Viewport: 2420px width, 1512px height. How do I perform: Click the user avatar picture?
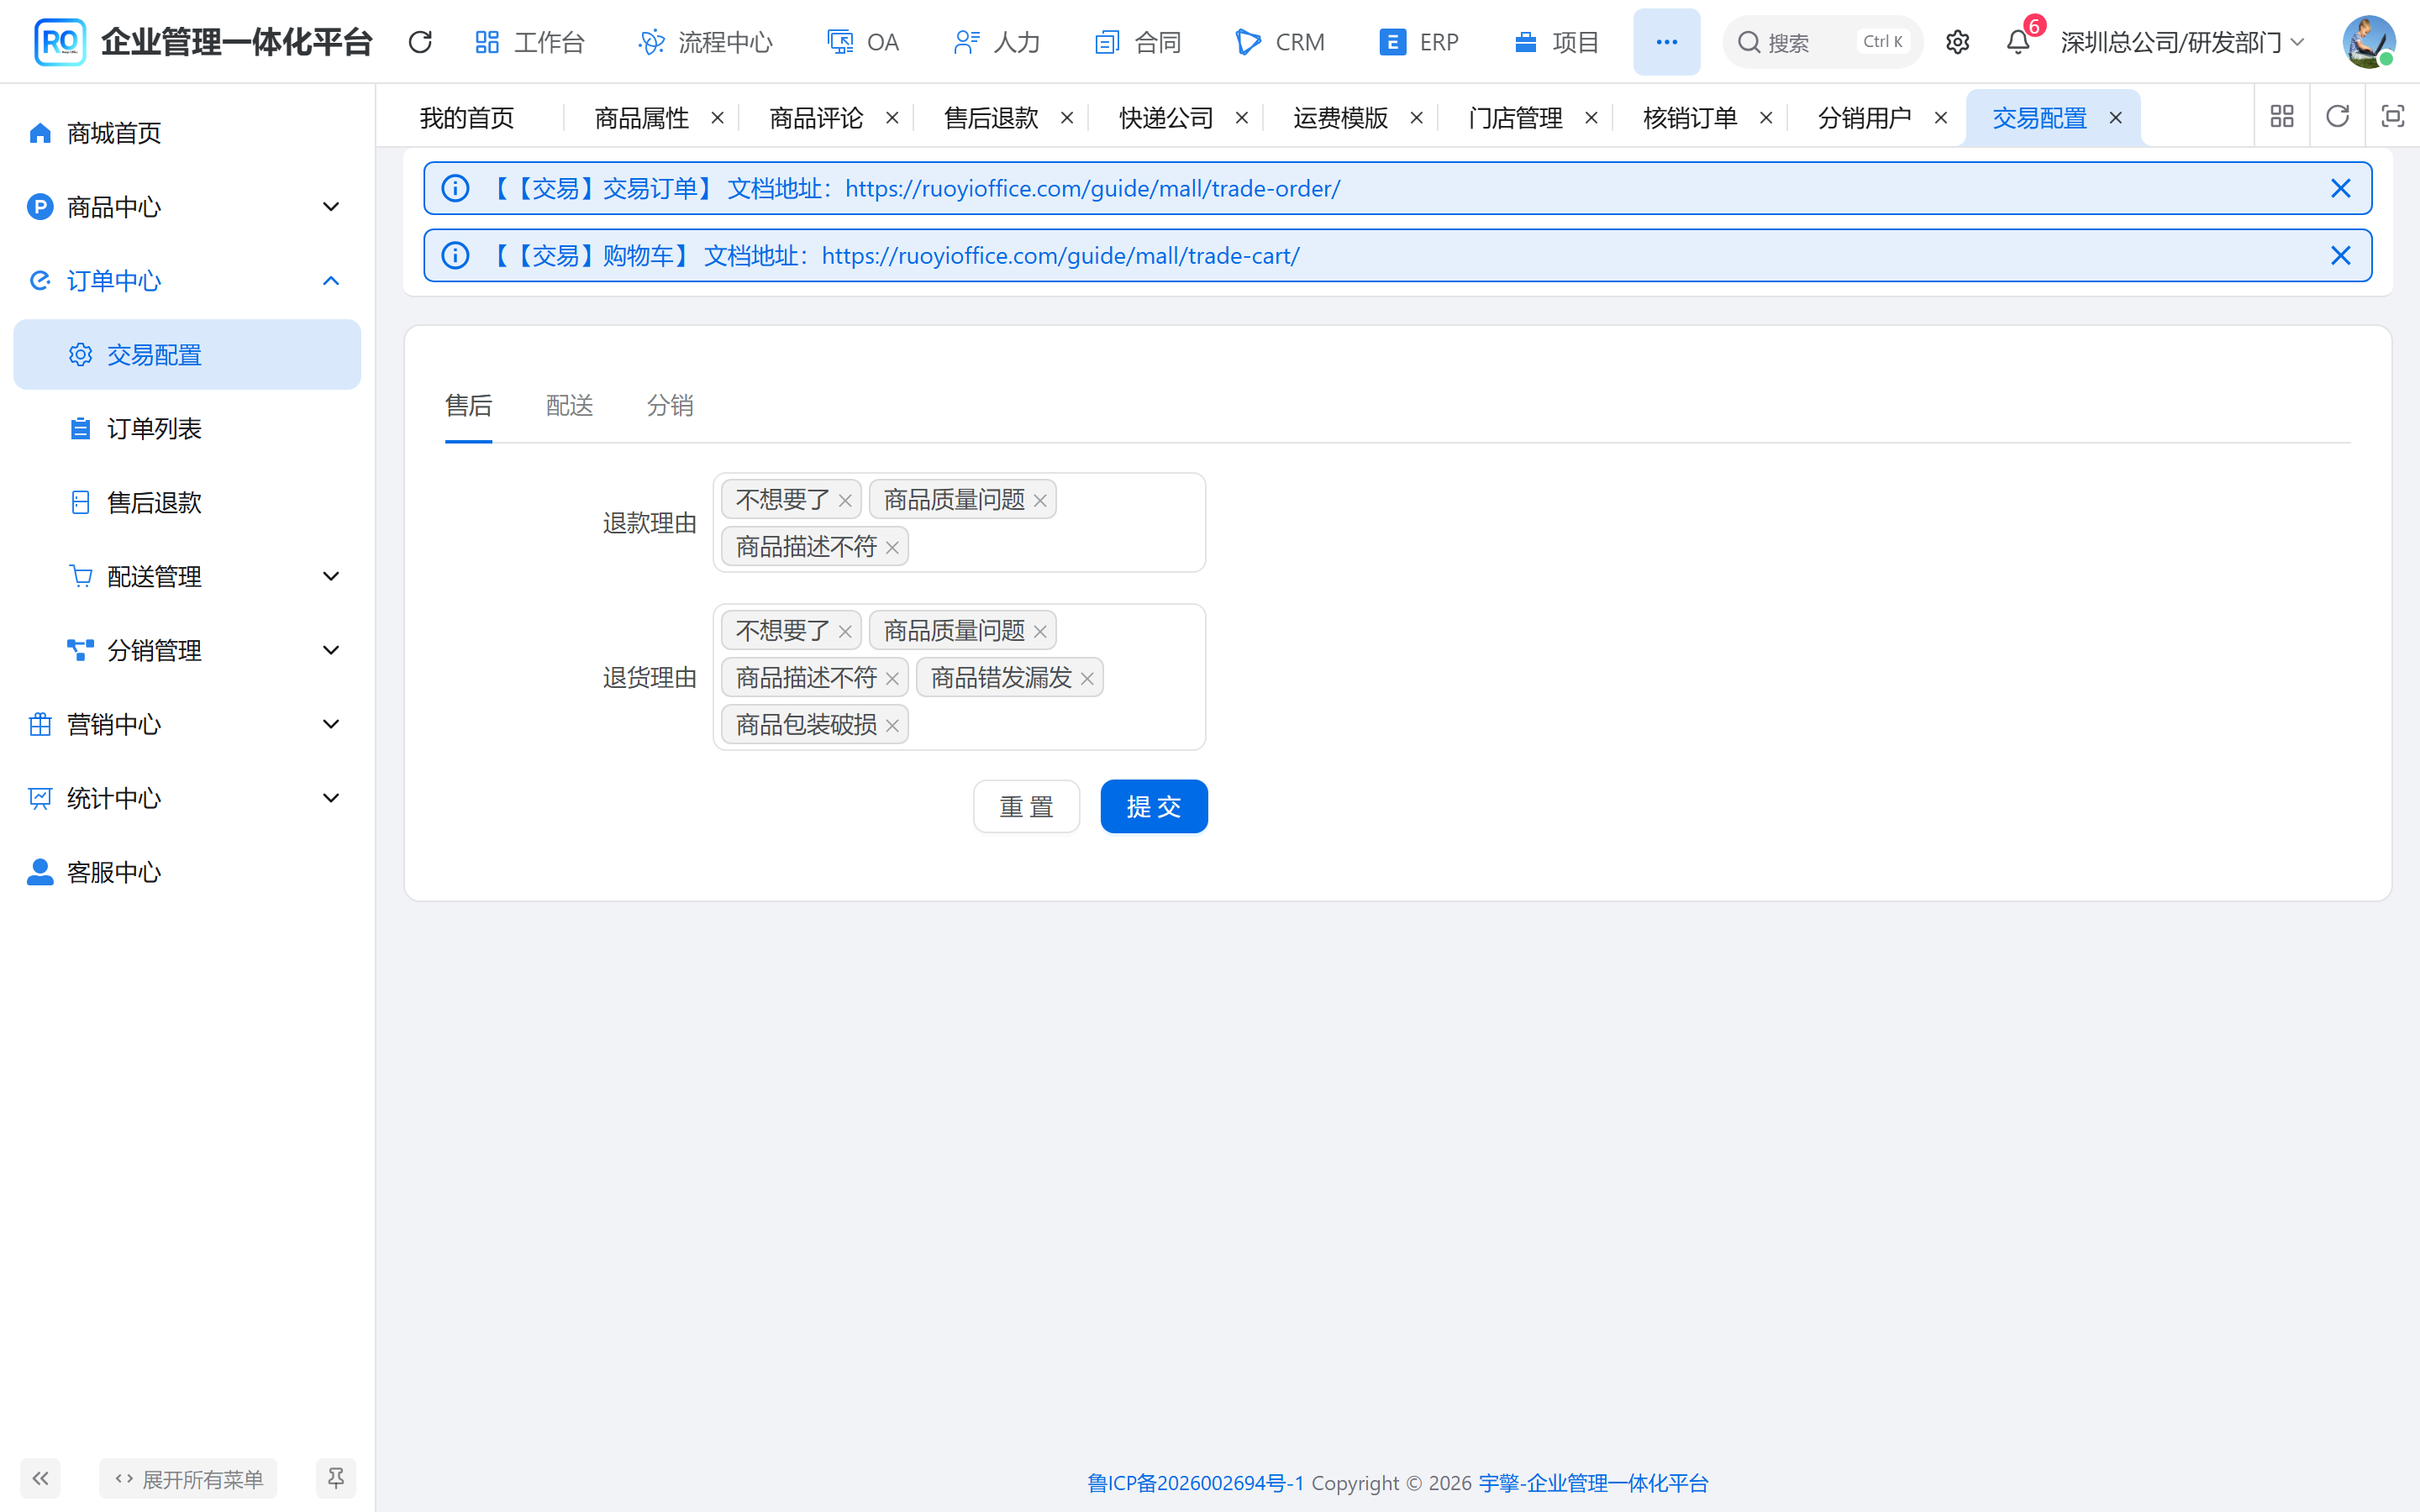2368,42
